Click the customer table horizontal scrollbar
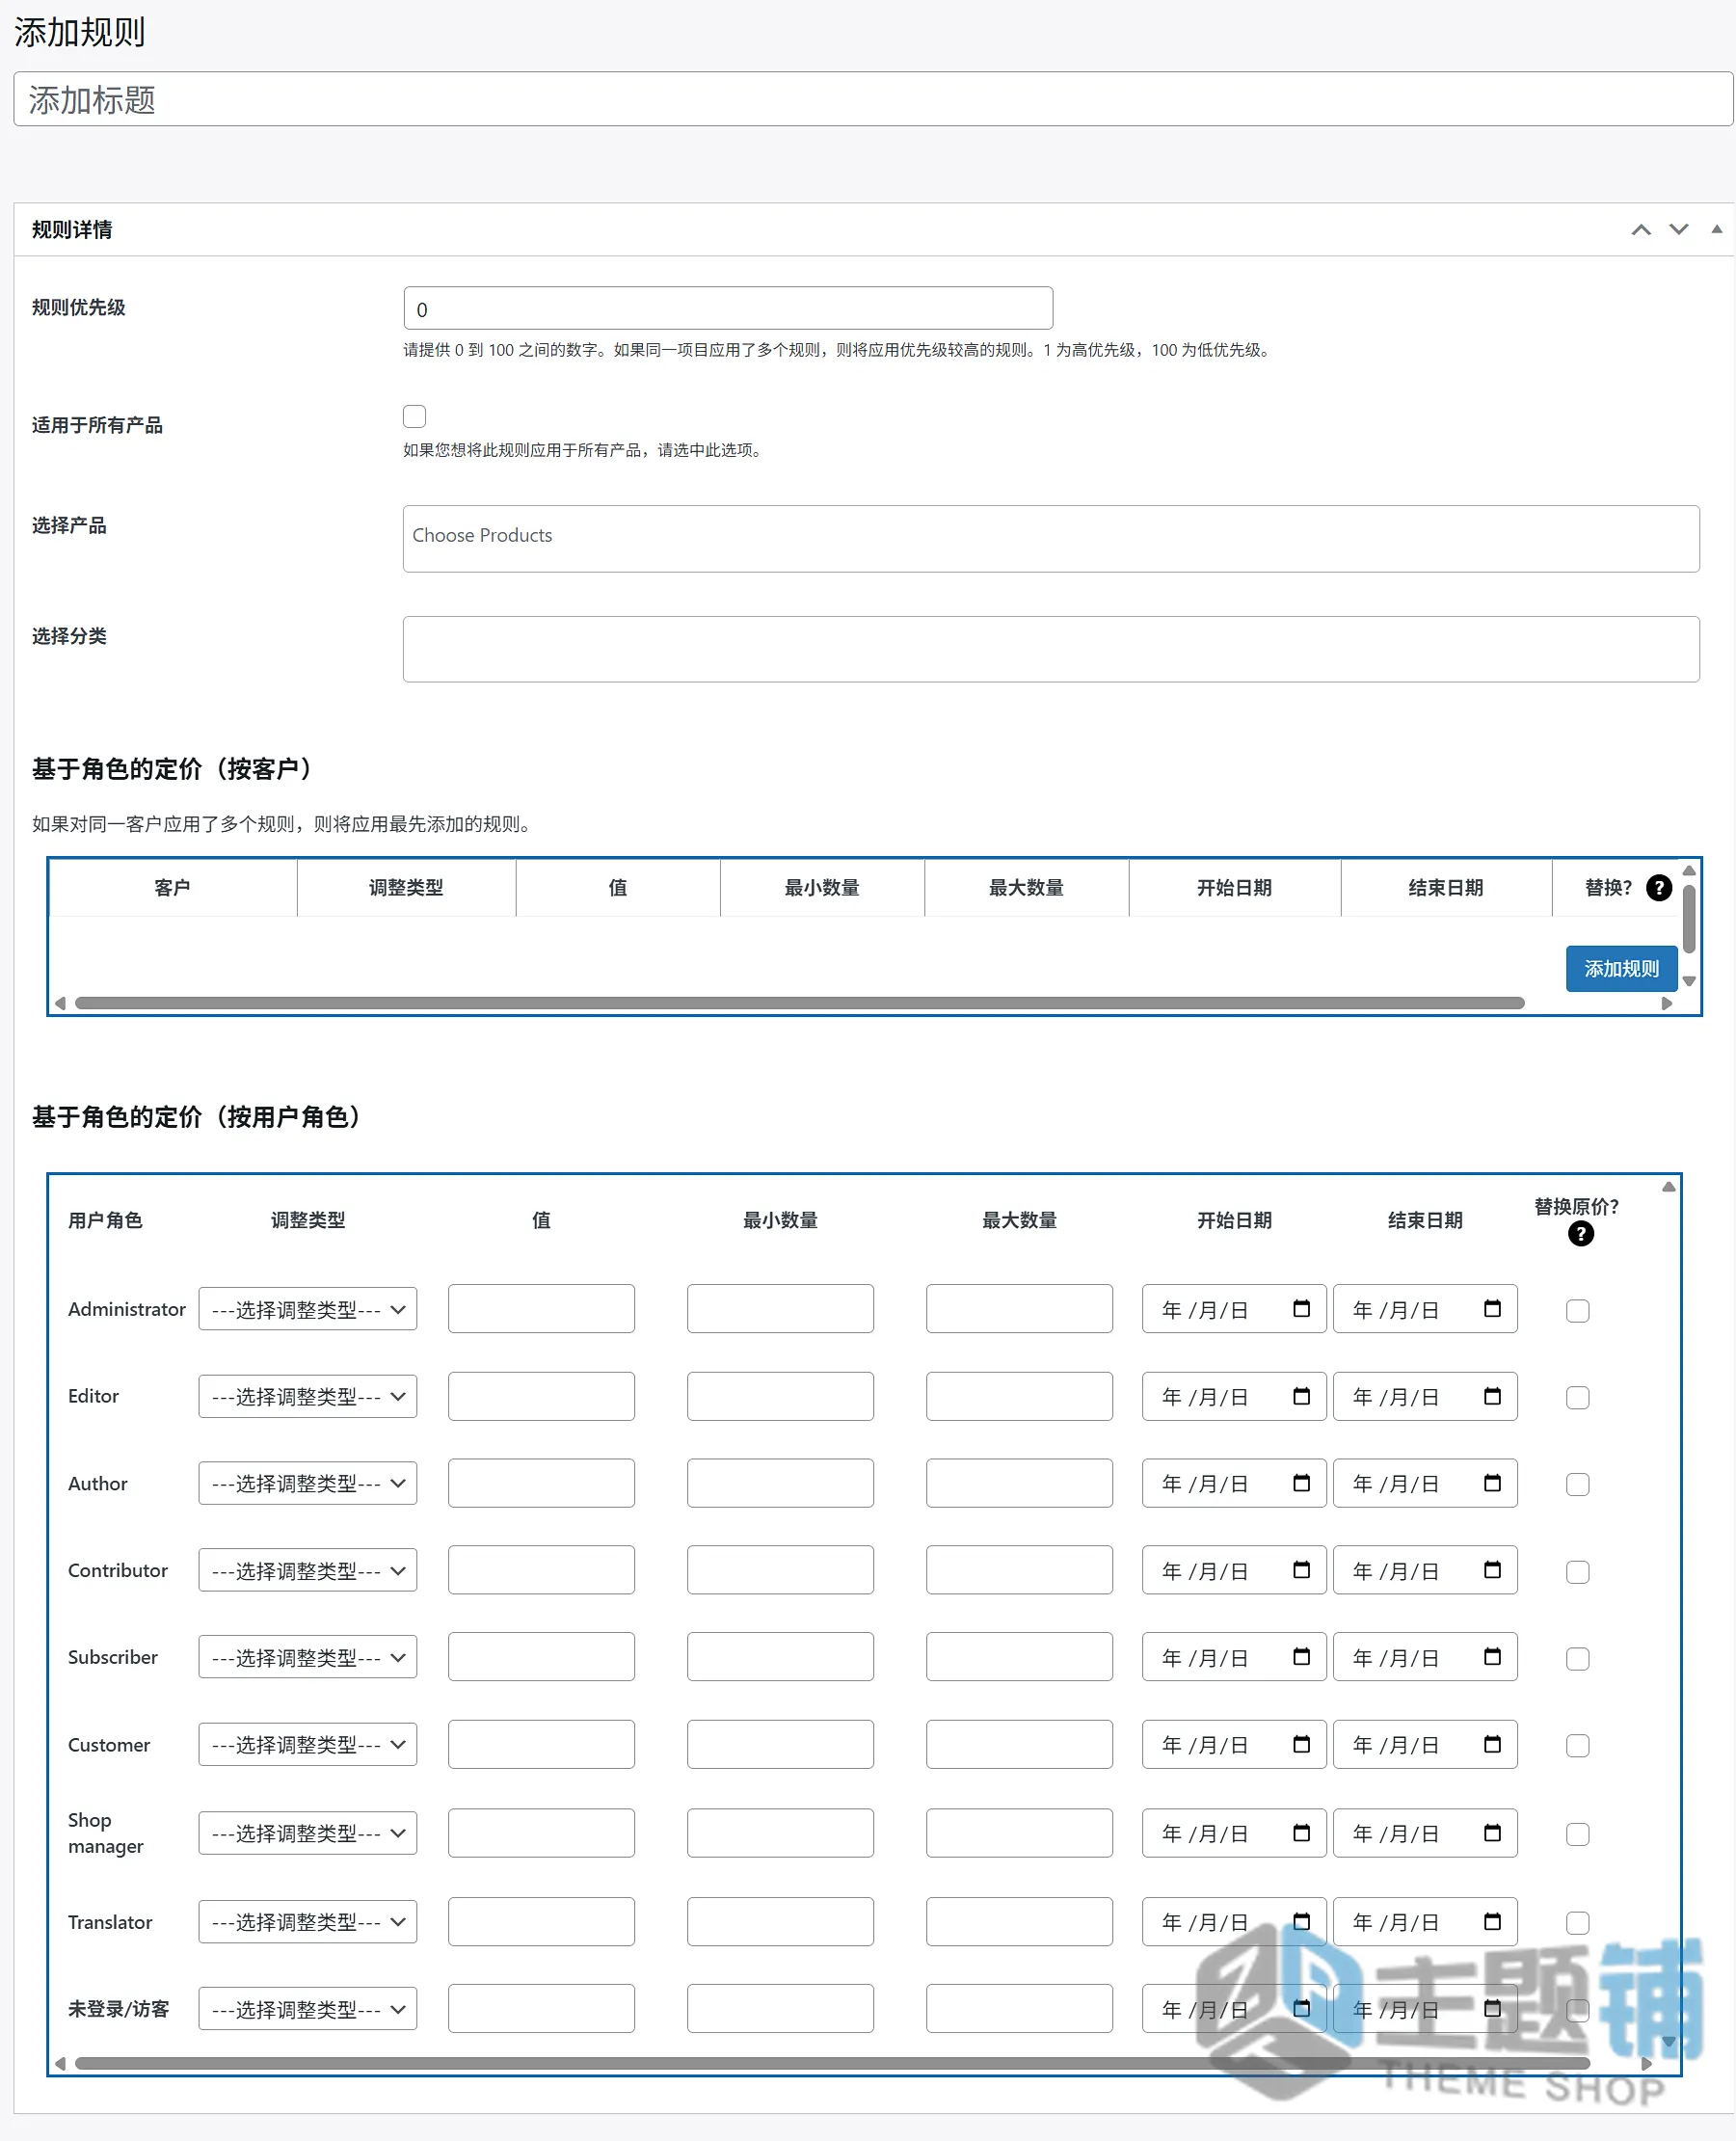 pos(799,1003)
